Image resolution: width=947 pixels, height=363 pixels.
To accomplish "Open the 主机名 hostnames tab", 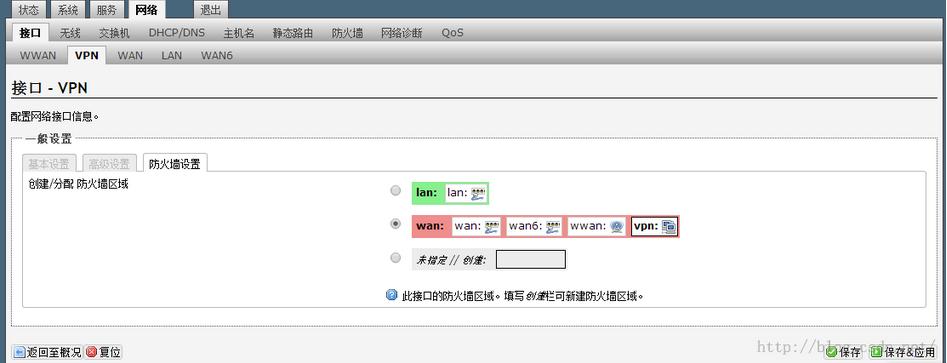I will pos(239,33).
